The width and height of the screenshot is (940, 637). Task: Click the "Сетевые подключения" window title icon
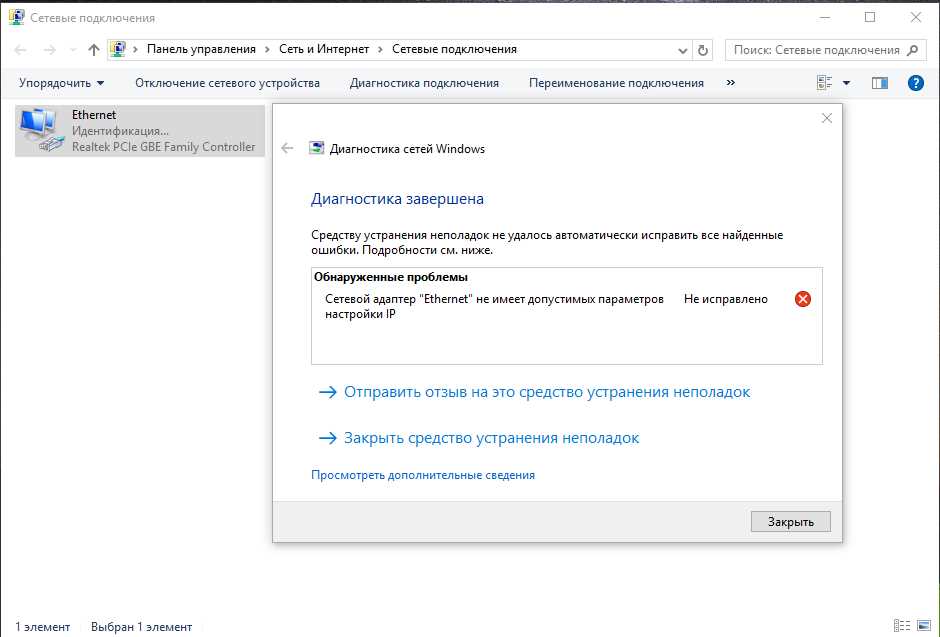(17, 17)
